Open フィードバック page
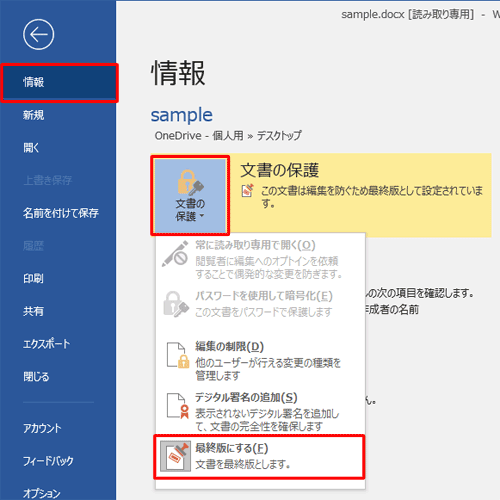This screenshot has width=500, height=500. [48, 461]
